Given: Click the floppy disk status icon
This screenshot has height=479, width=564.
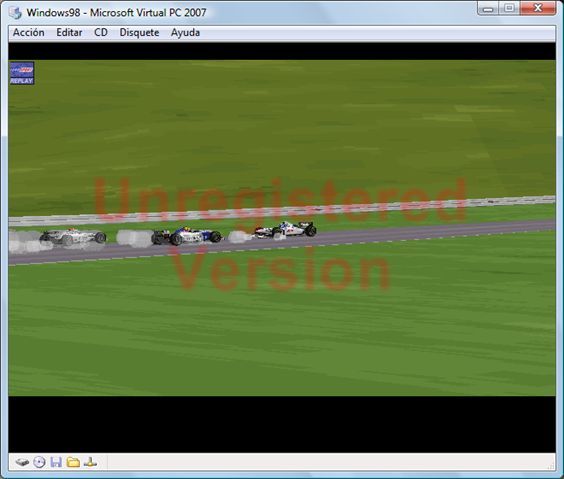Looking at the screenshot, I should pos(56,462).
